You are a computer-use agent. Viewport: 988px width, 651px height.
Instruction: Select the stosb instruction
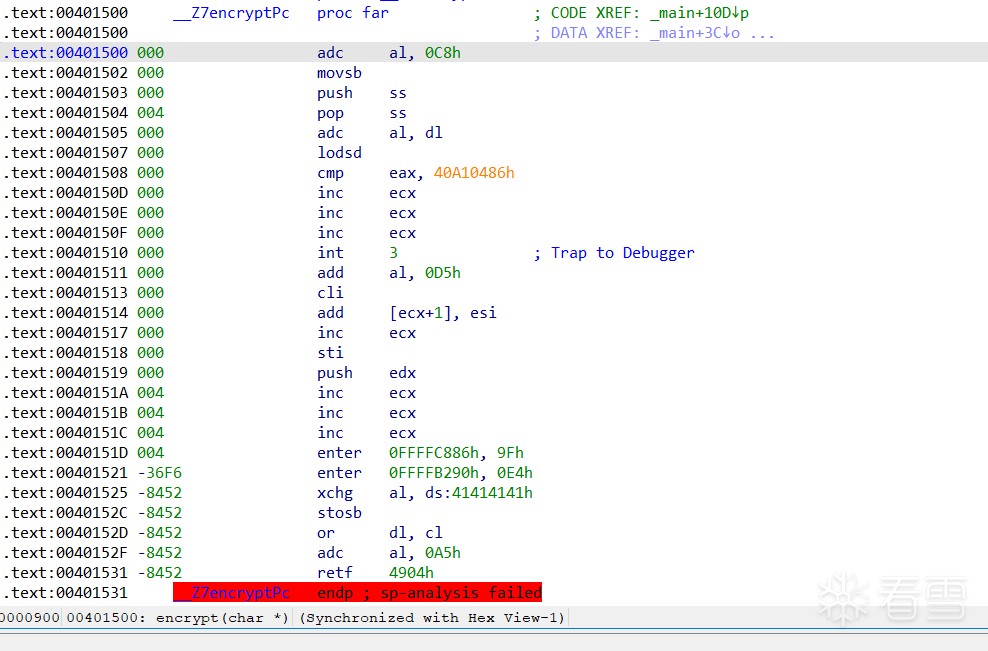[x=339, y=513]
